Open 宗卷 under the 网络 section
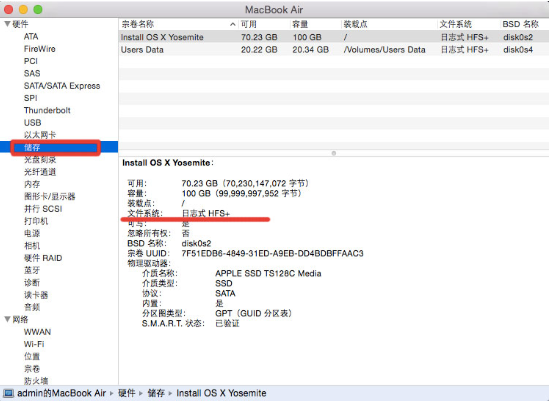This screenshot has height=401, width=550. coord(32,369)
